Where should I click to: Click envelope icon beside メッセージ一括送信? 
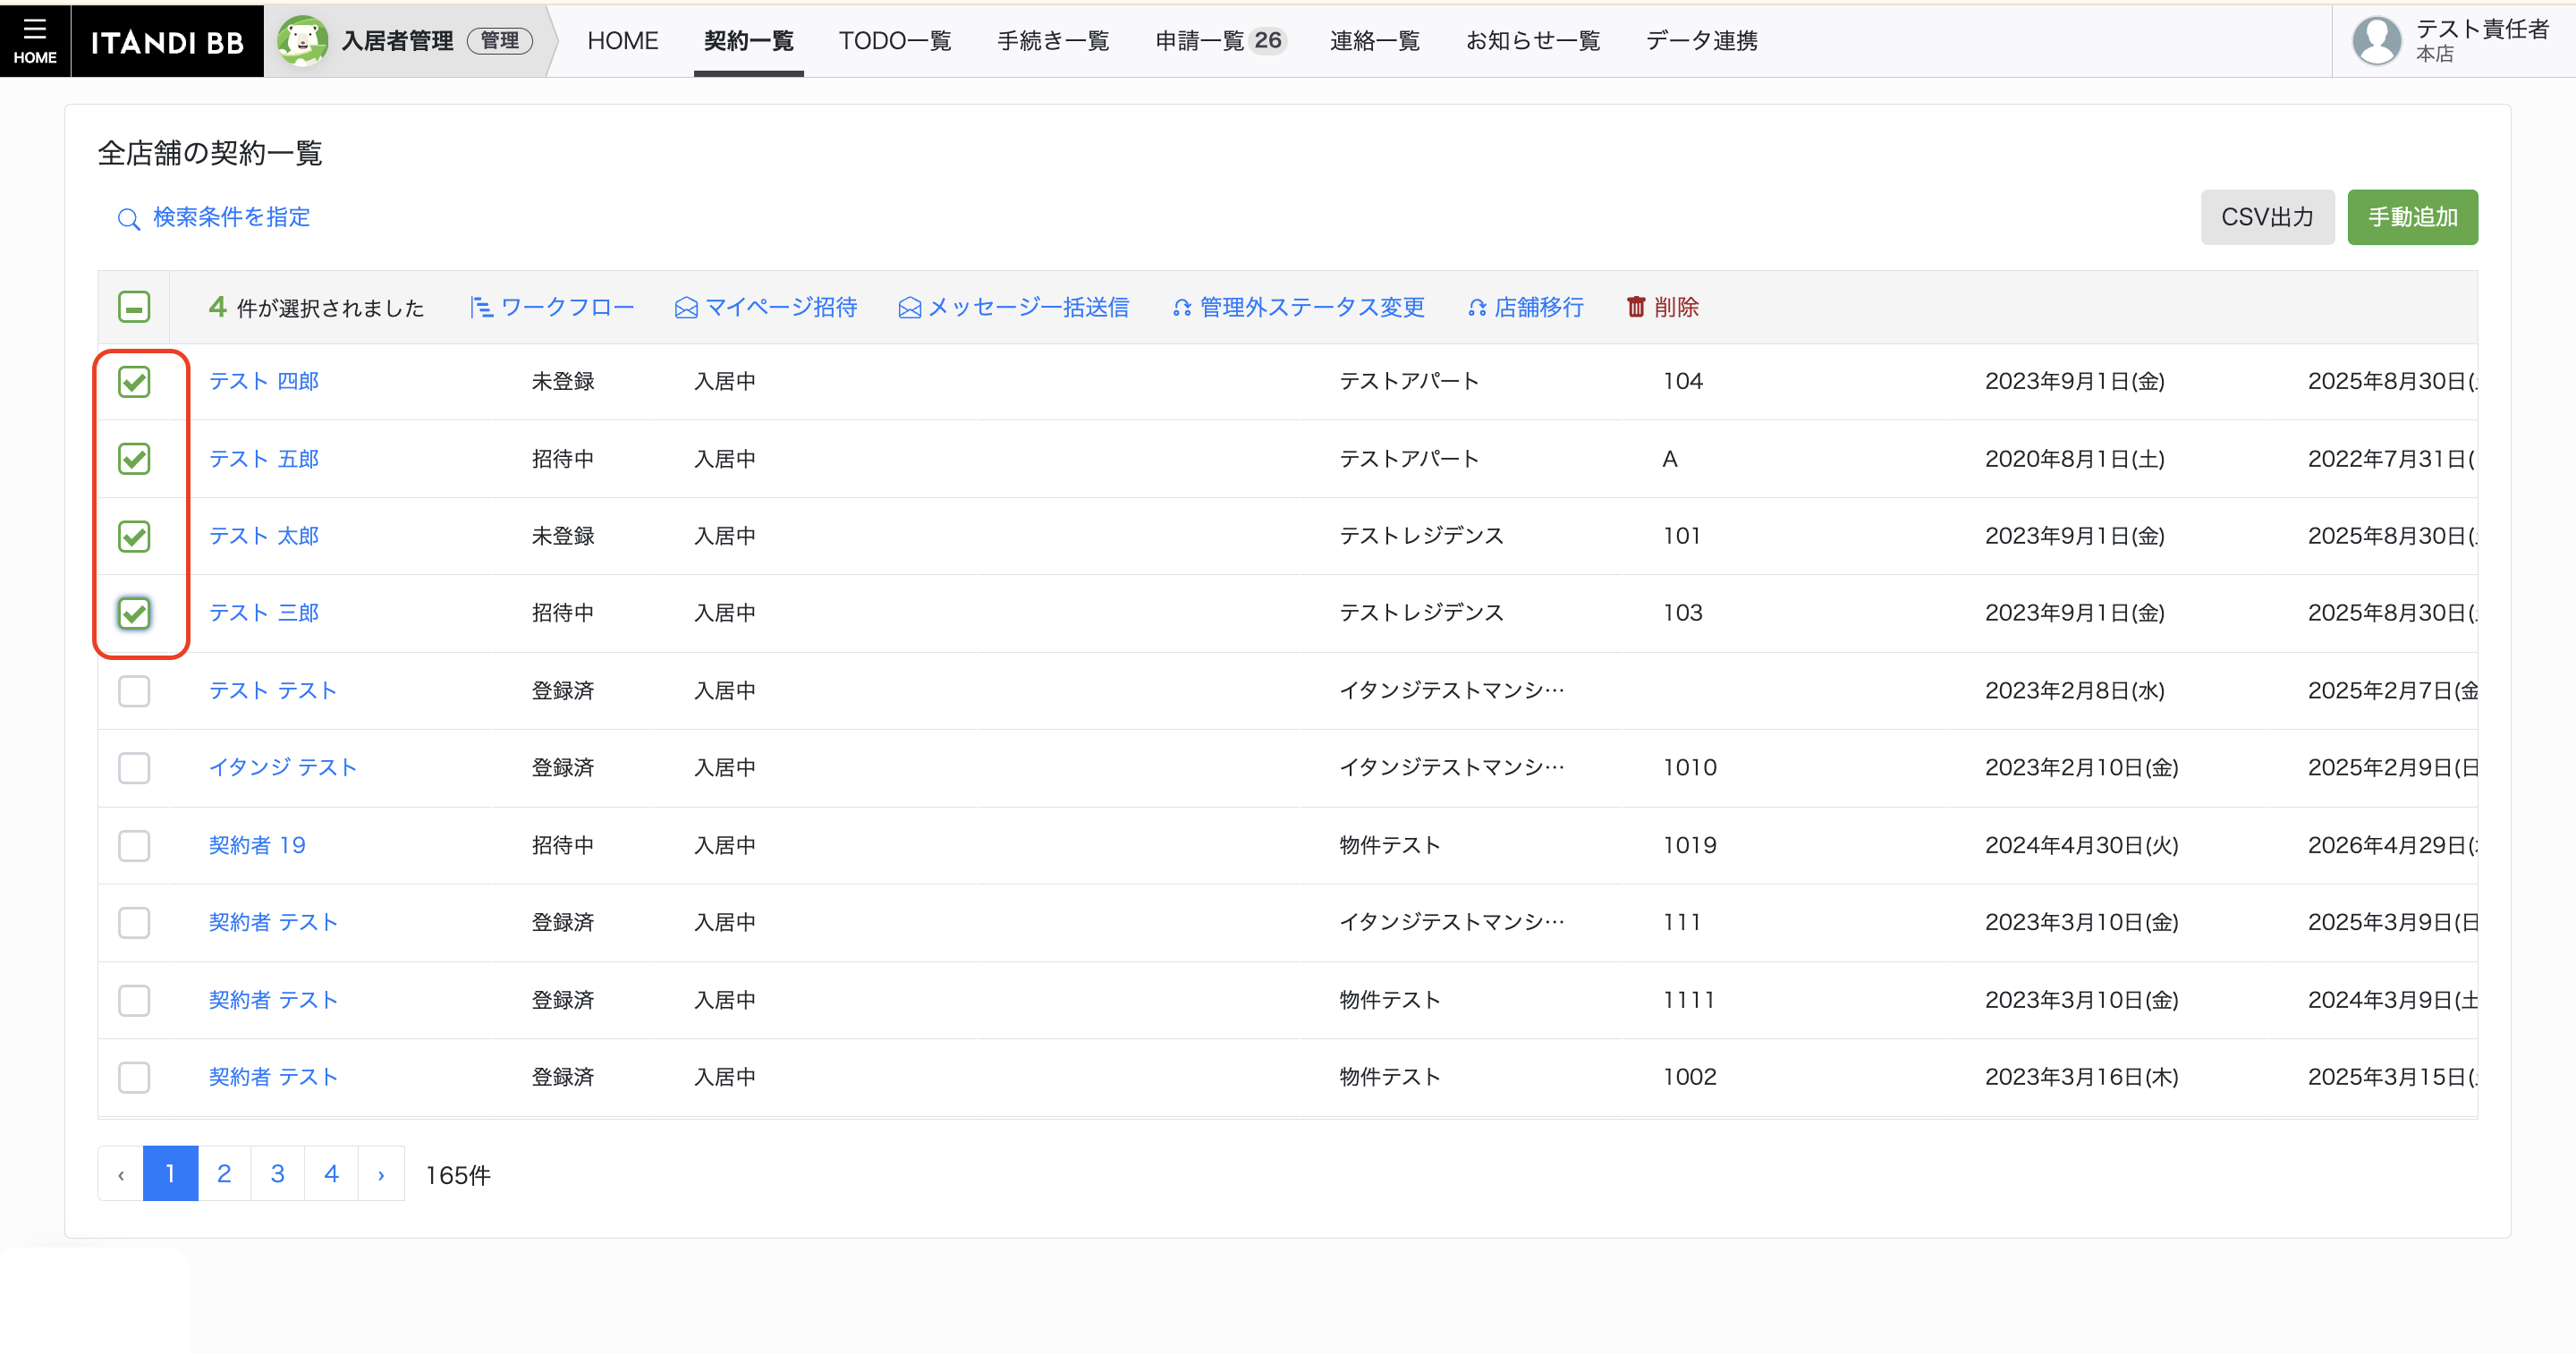click(x=909, y=308)
